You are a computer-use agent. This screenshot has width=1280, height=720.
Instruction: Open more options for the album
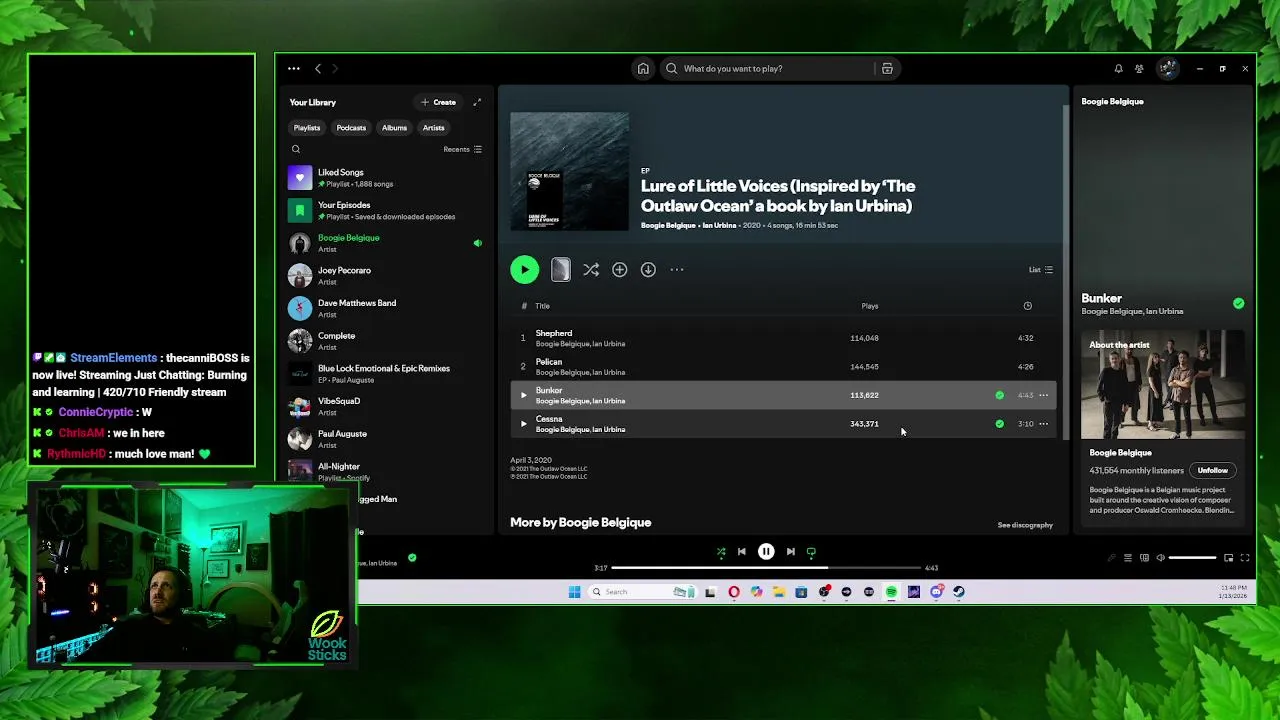pos(677,269)
